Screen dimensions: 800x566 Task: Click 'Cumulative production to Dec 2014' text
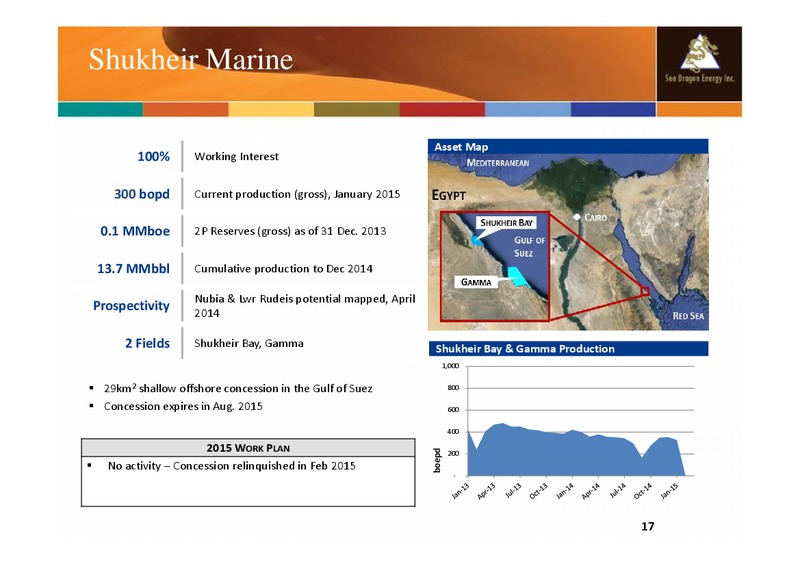coord(284,268)
